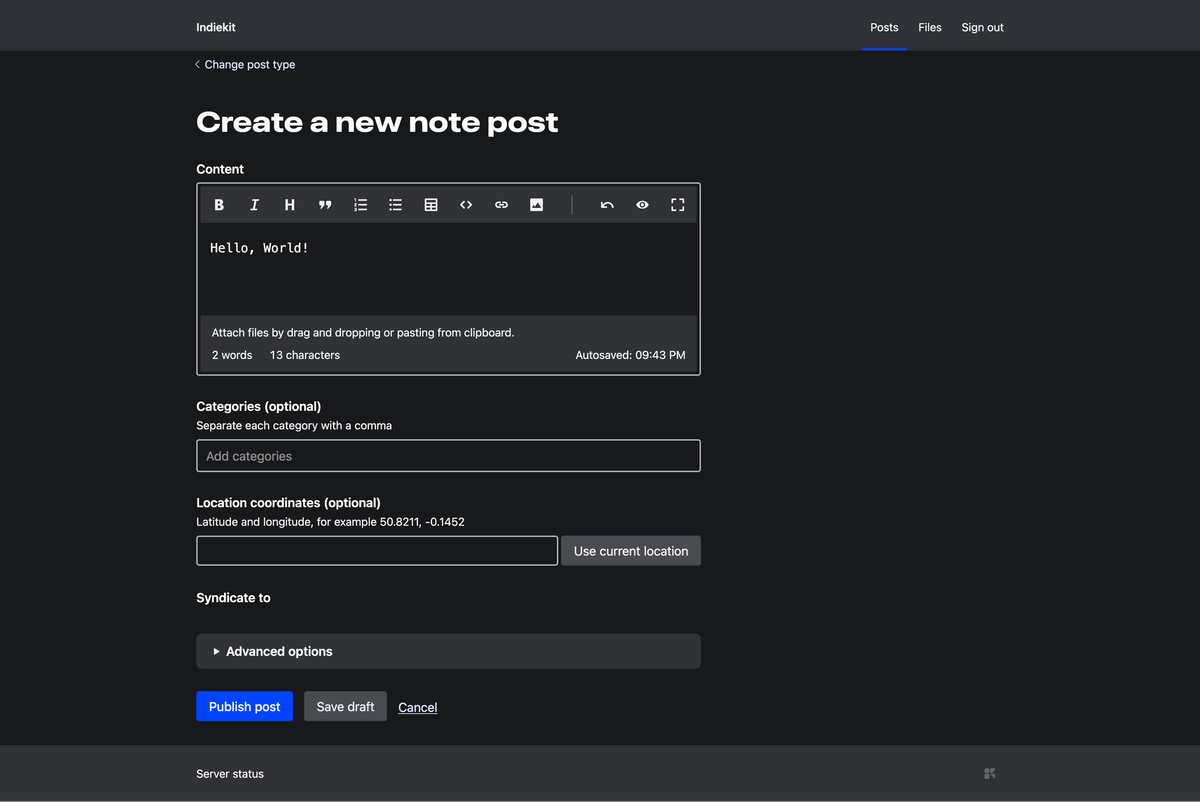Click the Add categories field
The image size is (1200, 802).
[x=448, y=455]
